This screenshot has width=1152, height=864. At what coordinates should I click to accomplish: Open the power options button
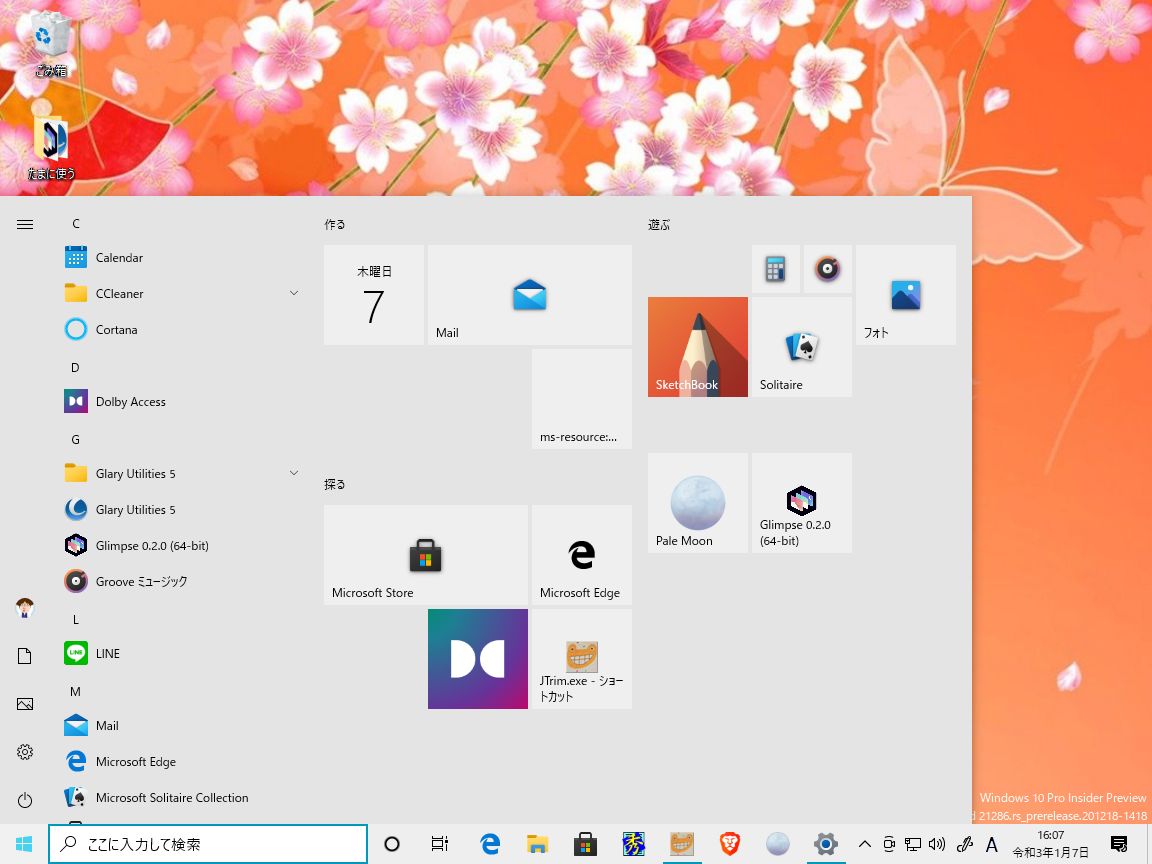coord(25,800)
